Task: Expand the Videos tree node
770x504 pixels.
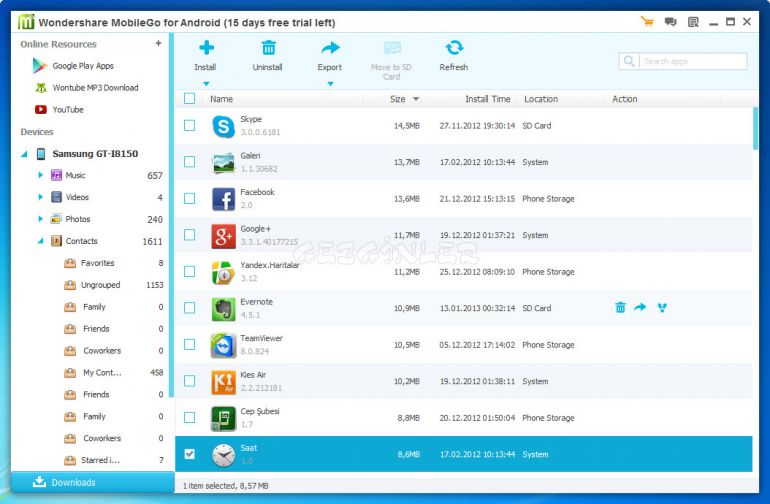Action: coord(41,197)
